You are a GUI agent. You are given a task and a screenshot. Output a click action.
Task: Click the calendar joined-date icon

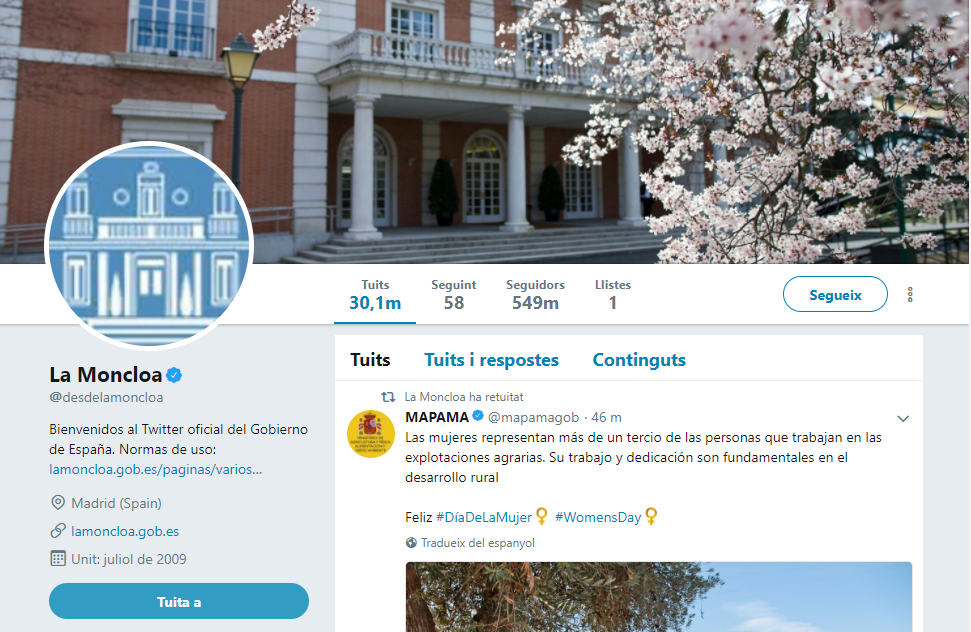pos(58,559)
